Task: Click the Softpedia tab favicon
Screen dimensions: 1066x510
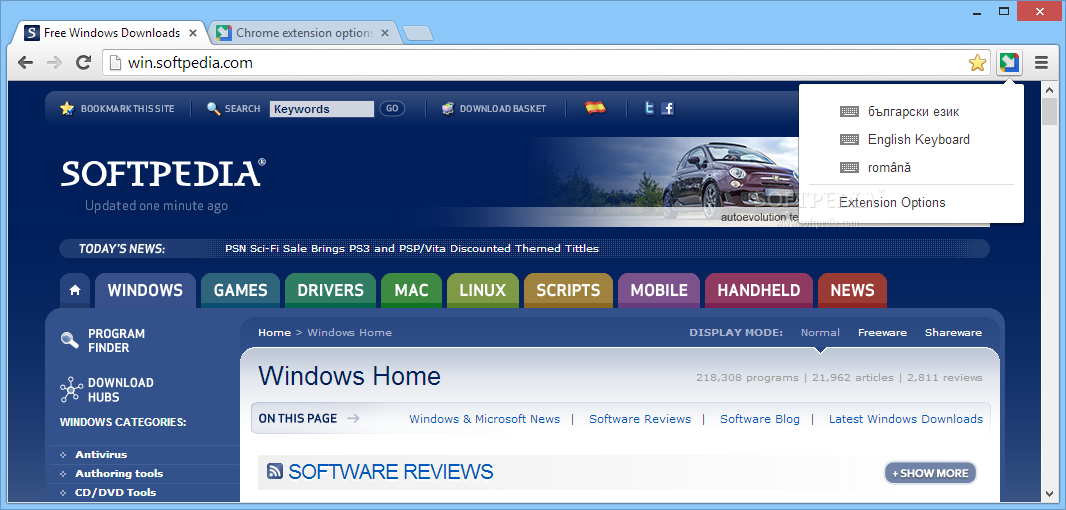Action: coord(31,33)
